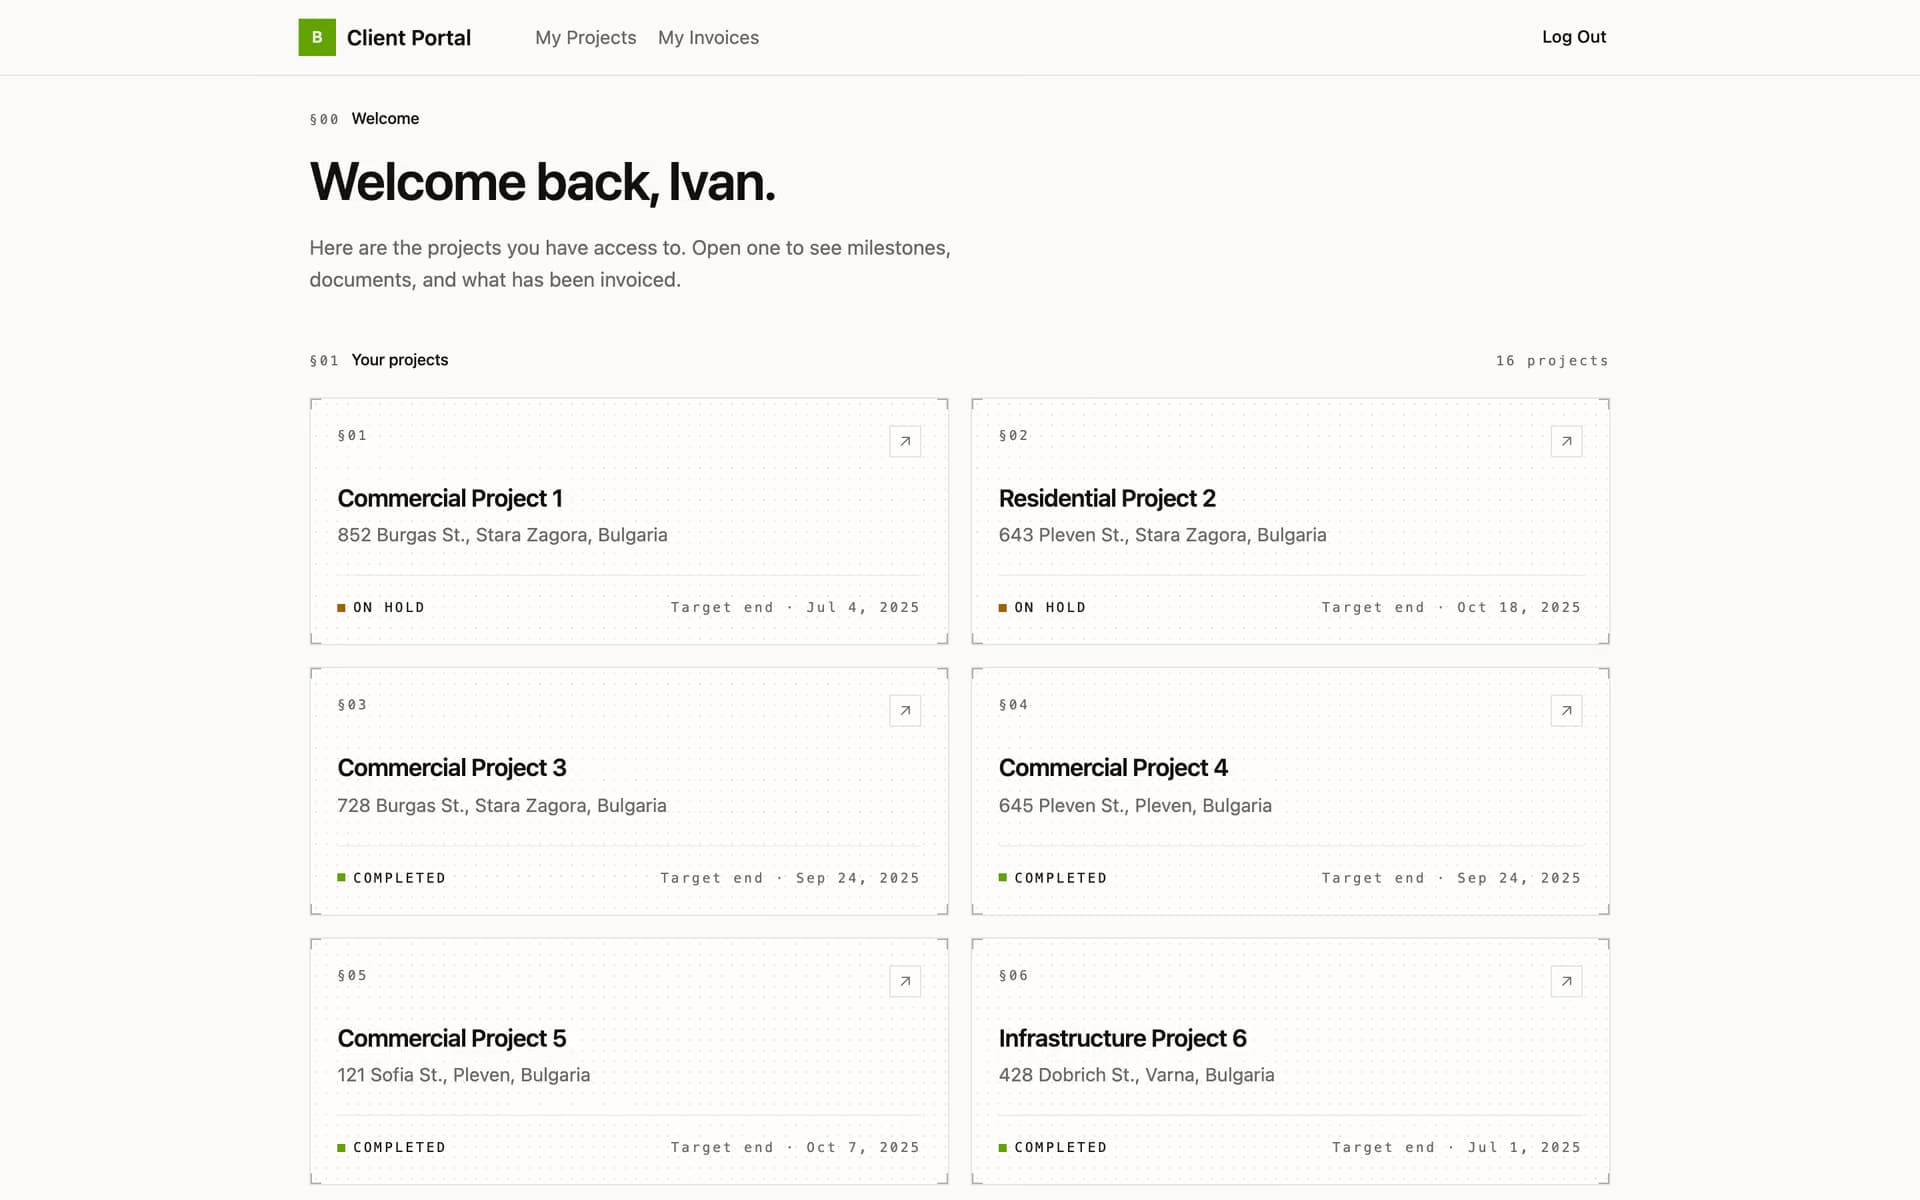
Task: Go to My Invoices
Action: click(x=708, y=37)
